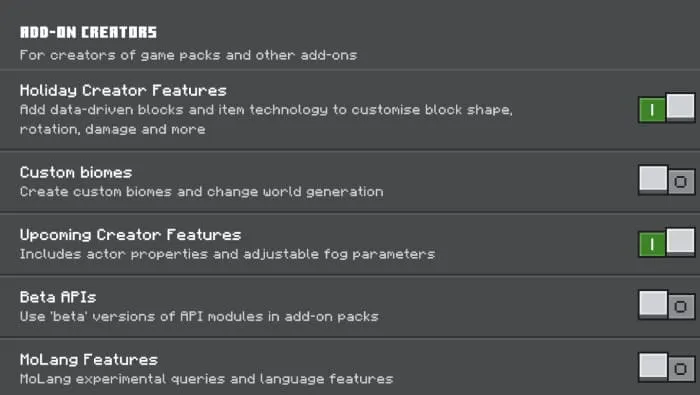Select the Beta APIs label text
Screen dimensions: 700x395
tap(58, 297)
